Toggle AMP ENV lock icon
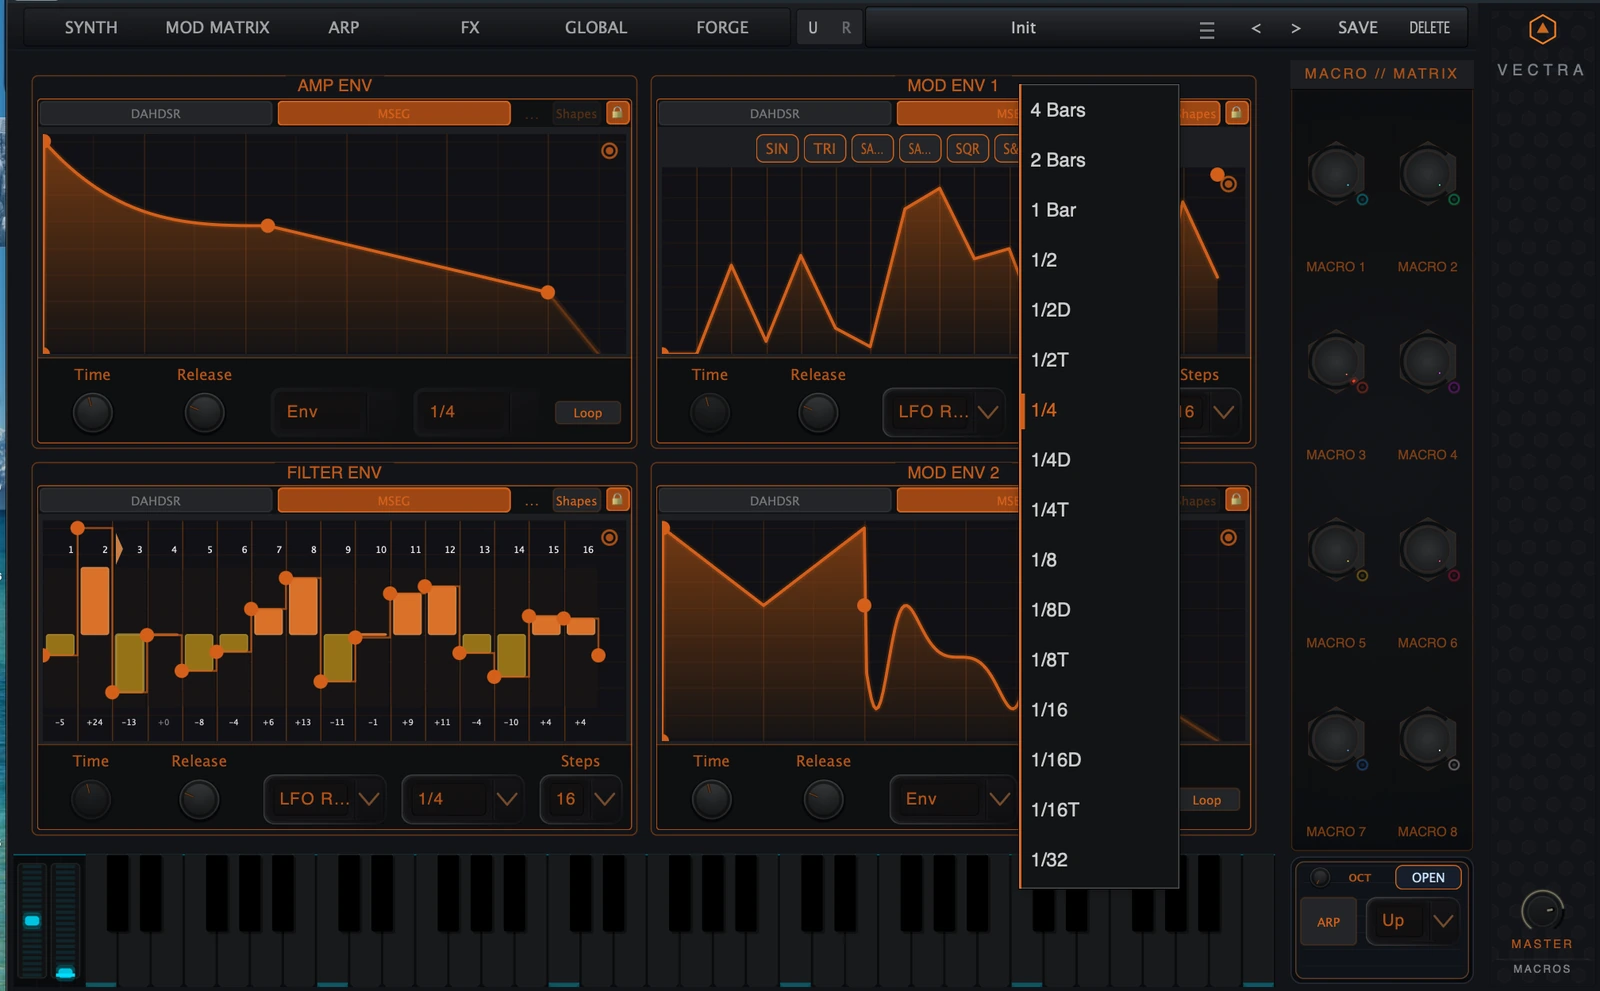Image resolution: width=1600 pixels, height=991 pixels. click(x=618, y=113)
